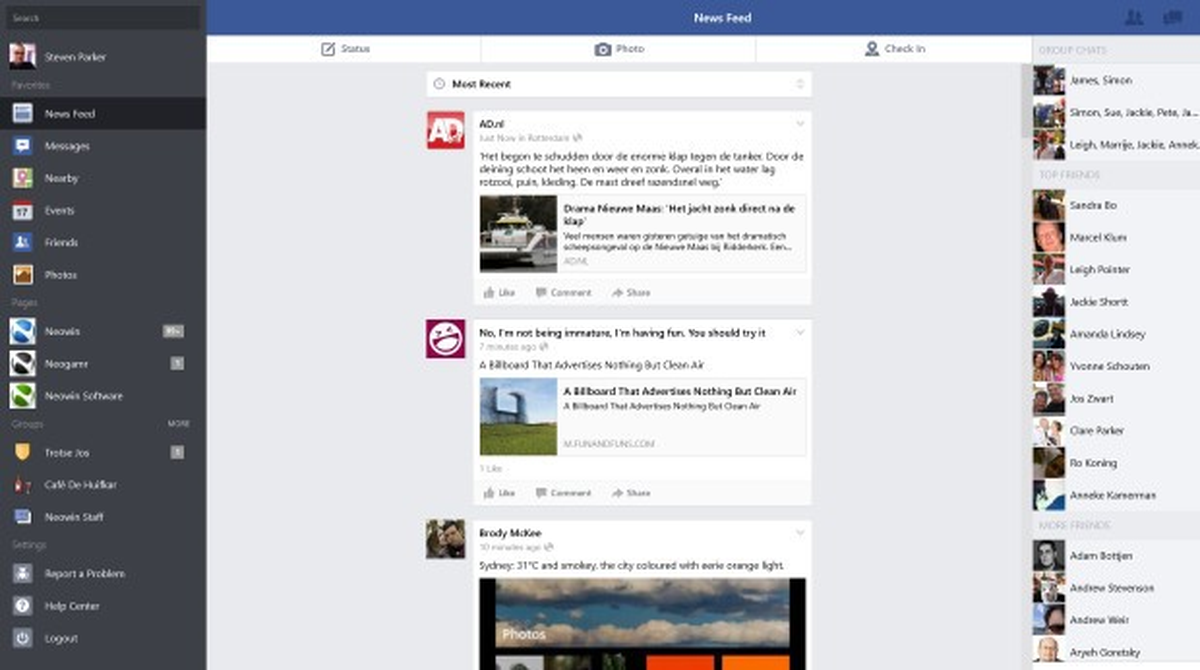Click the Photos icon in Favorites
The width and height of the screenshot is (1200, 670).
pyautogui.click(x=23, y=274)
